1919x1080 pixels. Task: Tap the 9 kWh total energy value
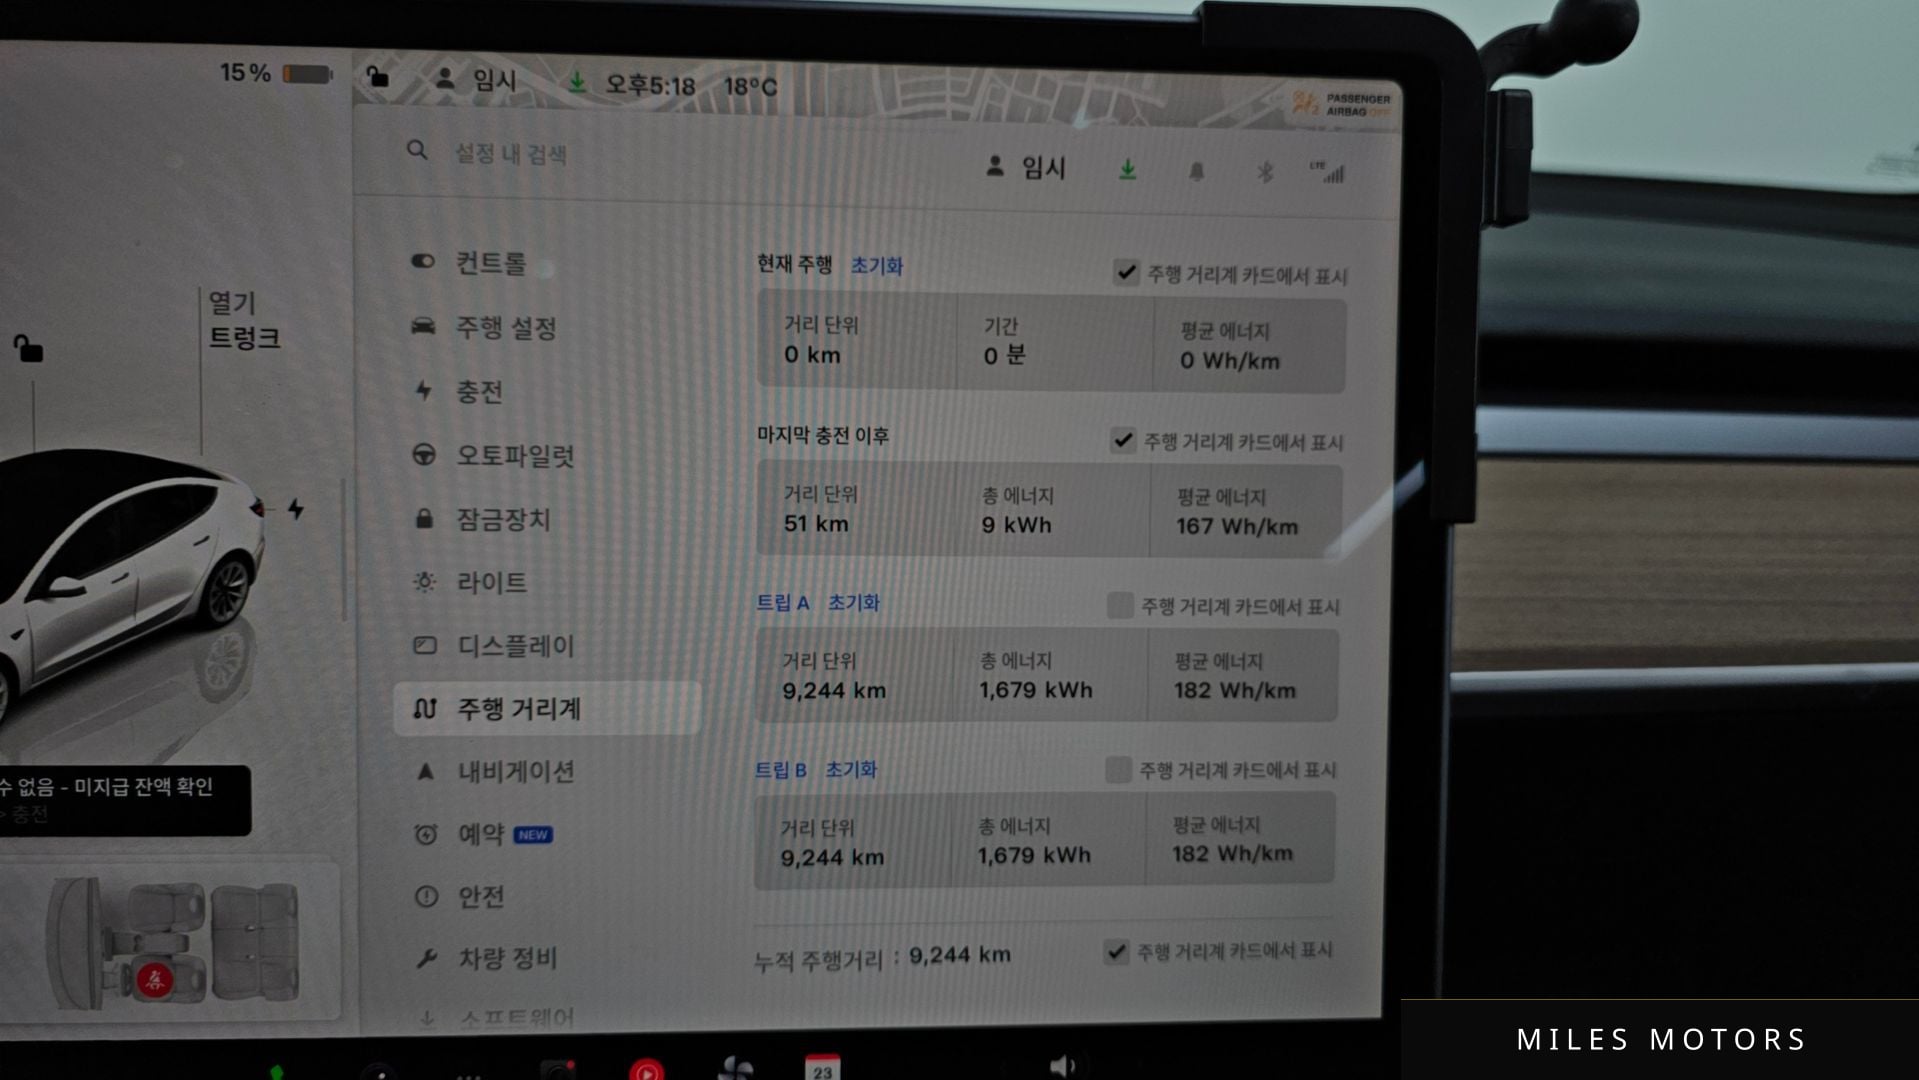click(1016, 525)
